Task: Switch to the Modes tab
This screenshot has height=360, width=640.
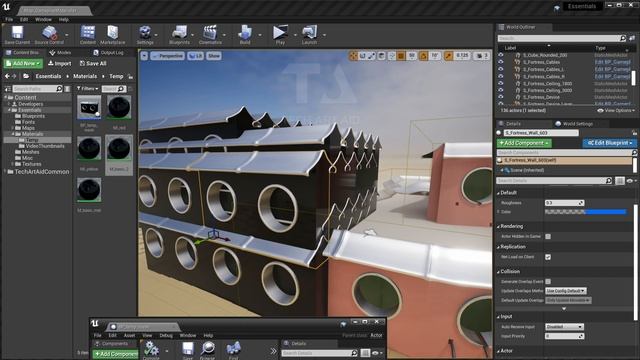Action: [60, 53]
